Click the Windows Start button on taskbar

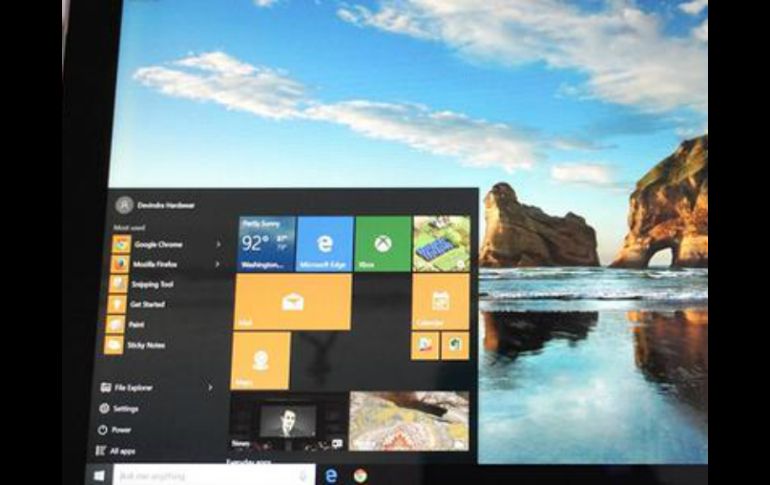[99, 475]
